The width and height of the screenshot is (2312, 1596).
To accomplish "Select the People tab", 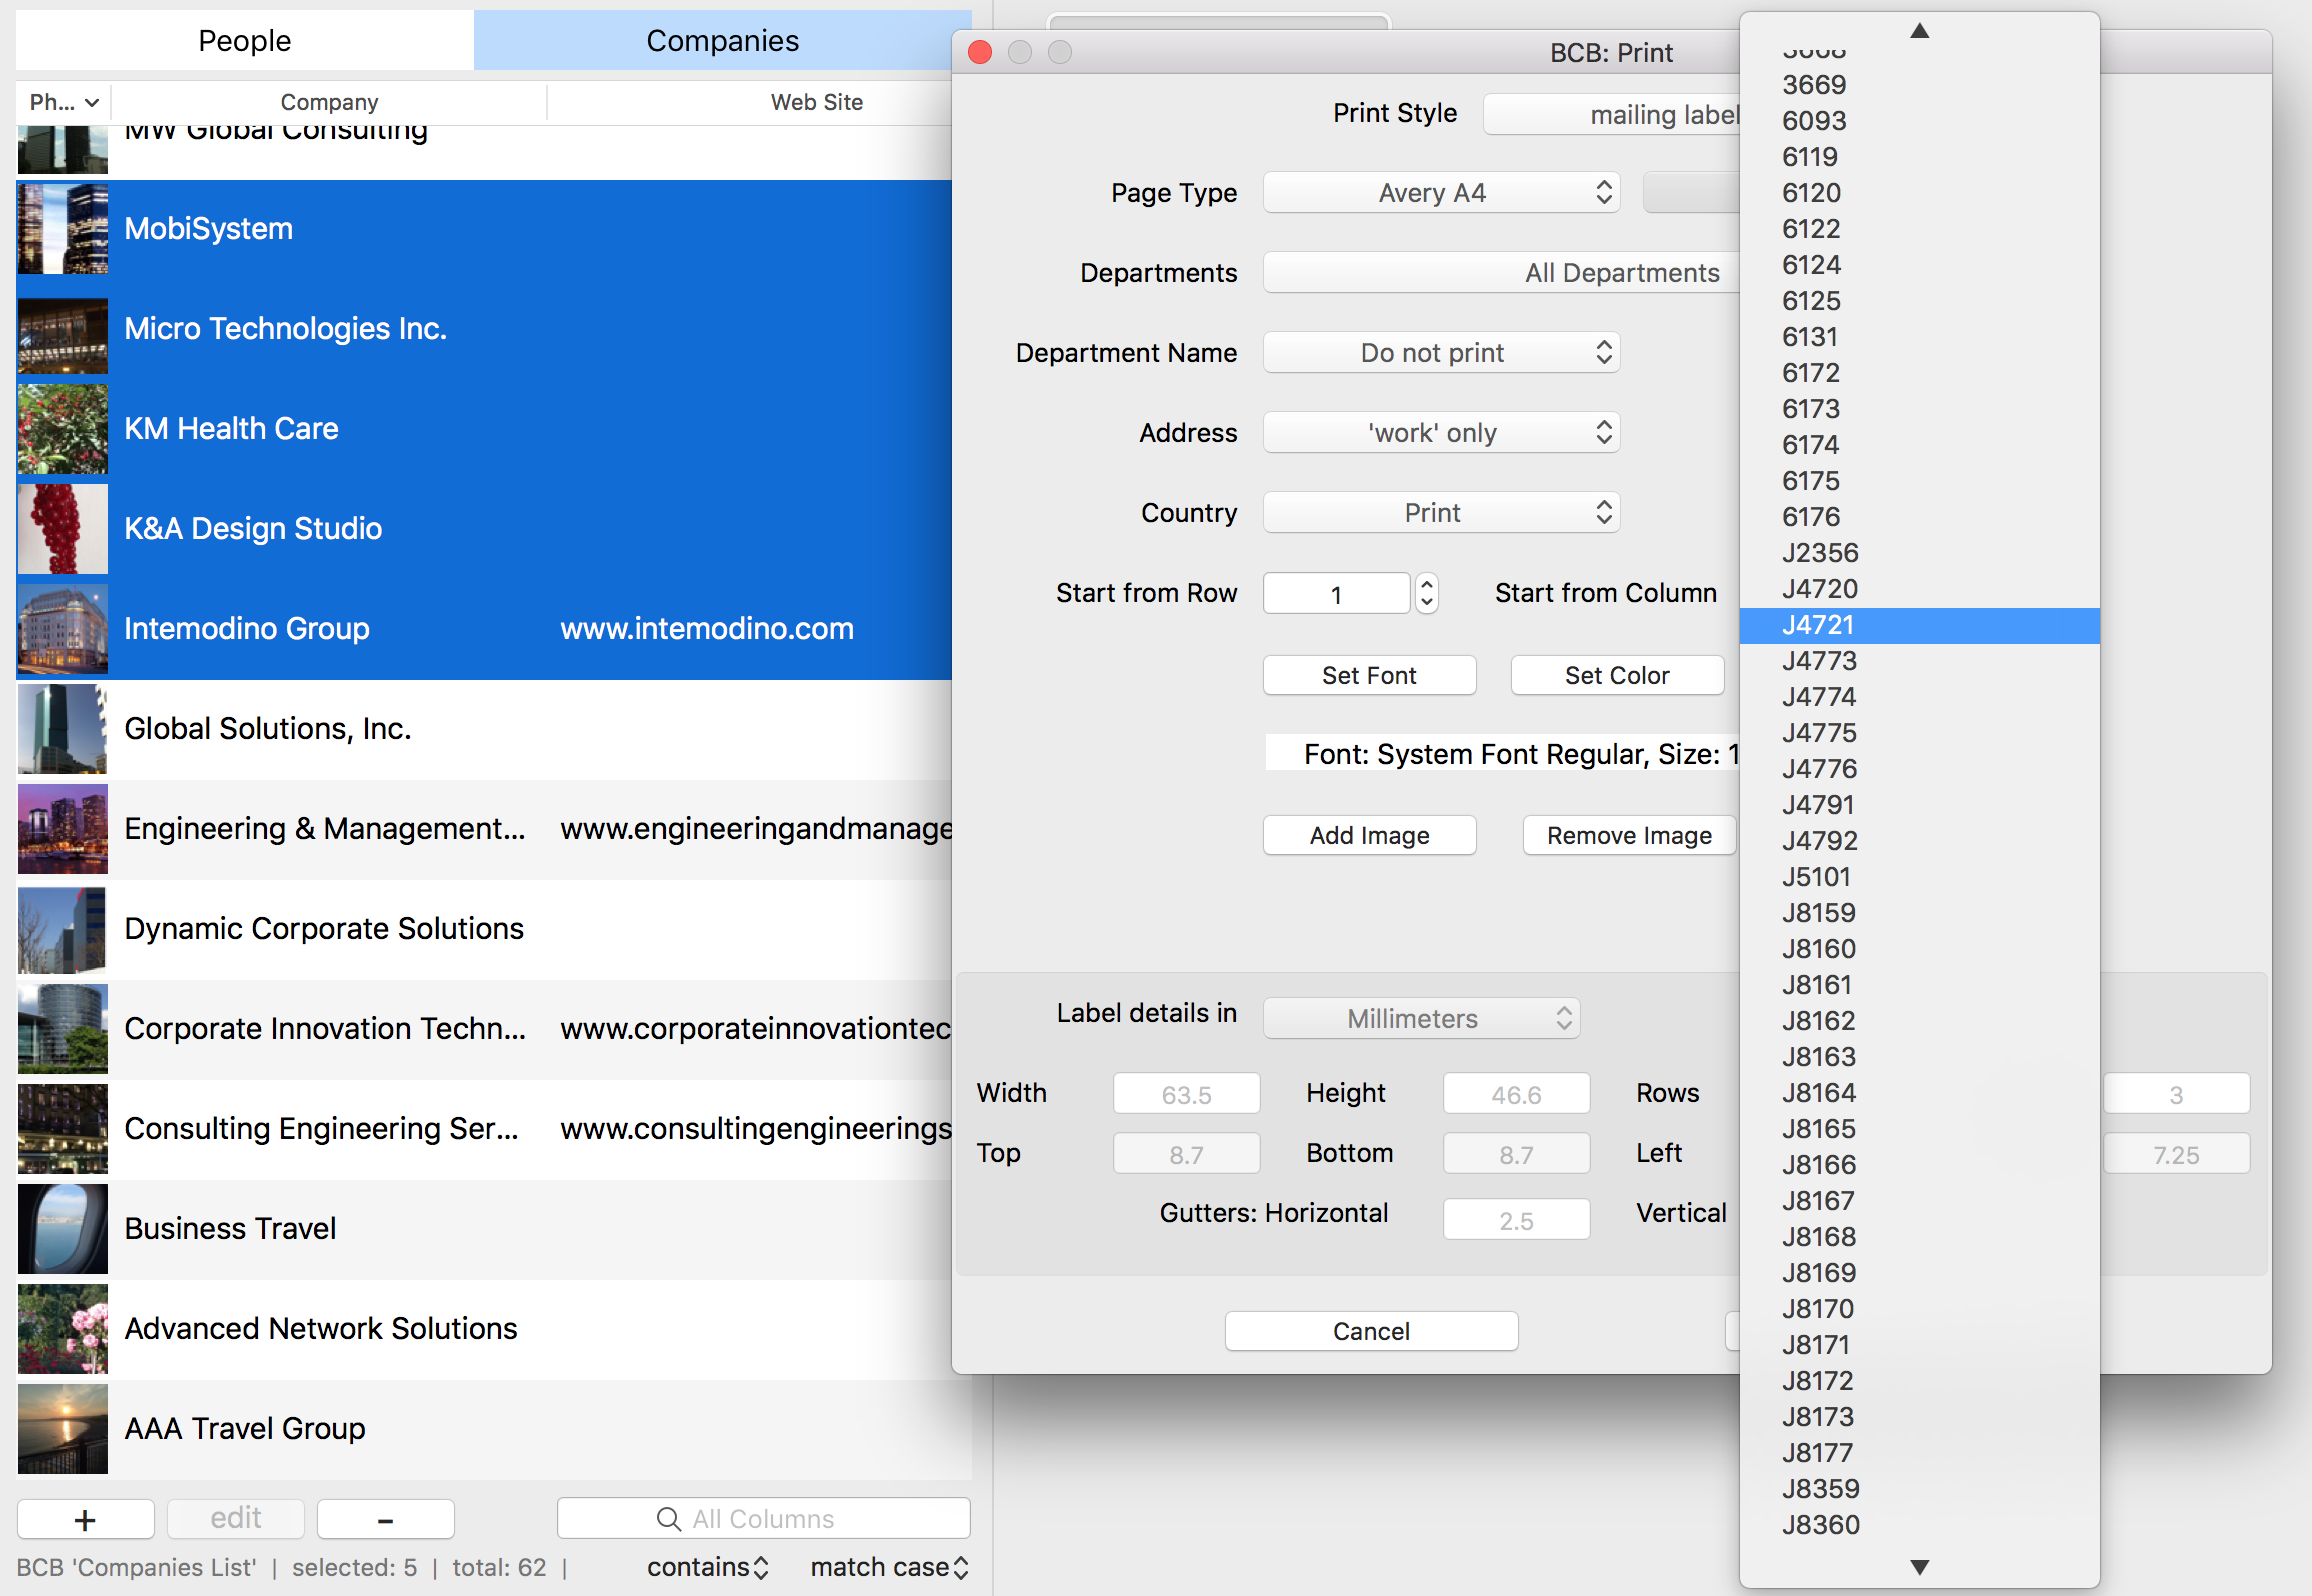I will tap(248, 39).
